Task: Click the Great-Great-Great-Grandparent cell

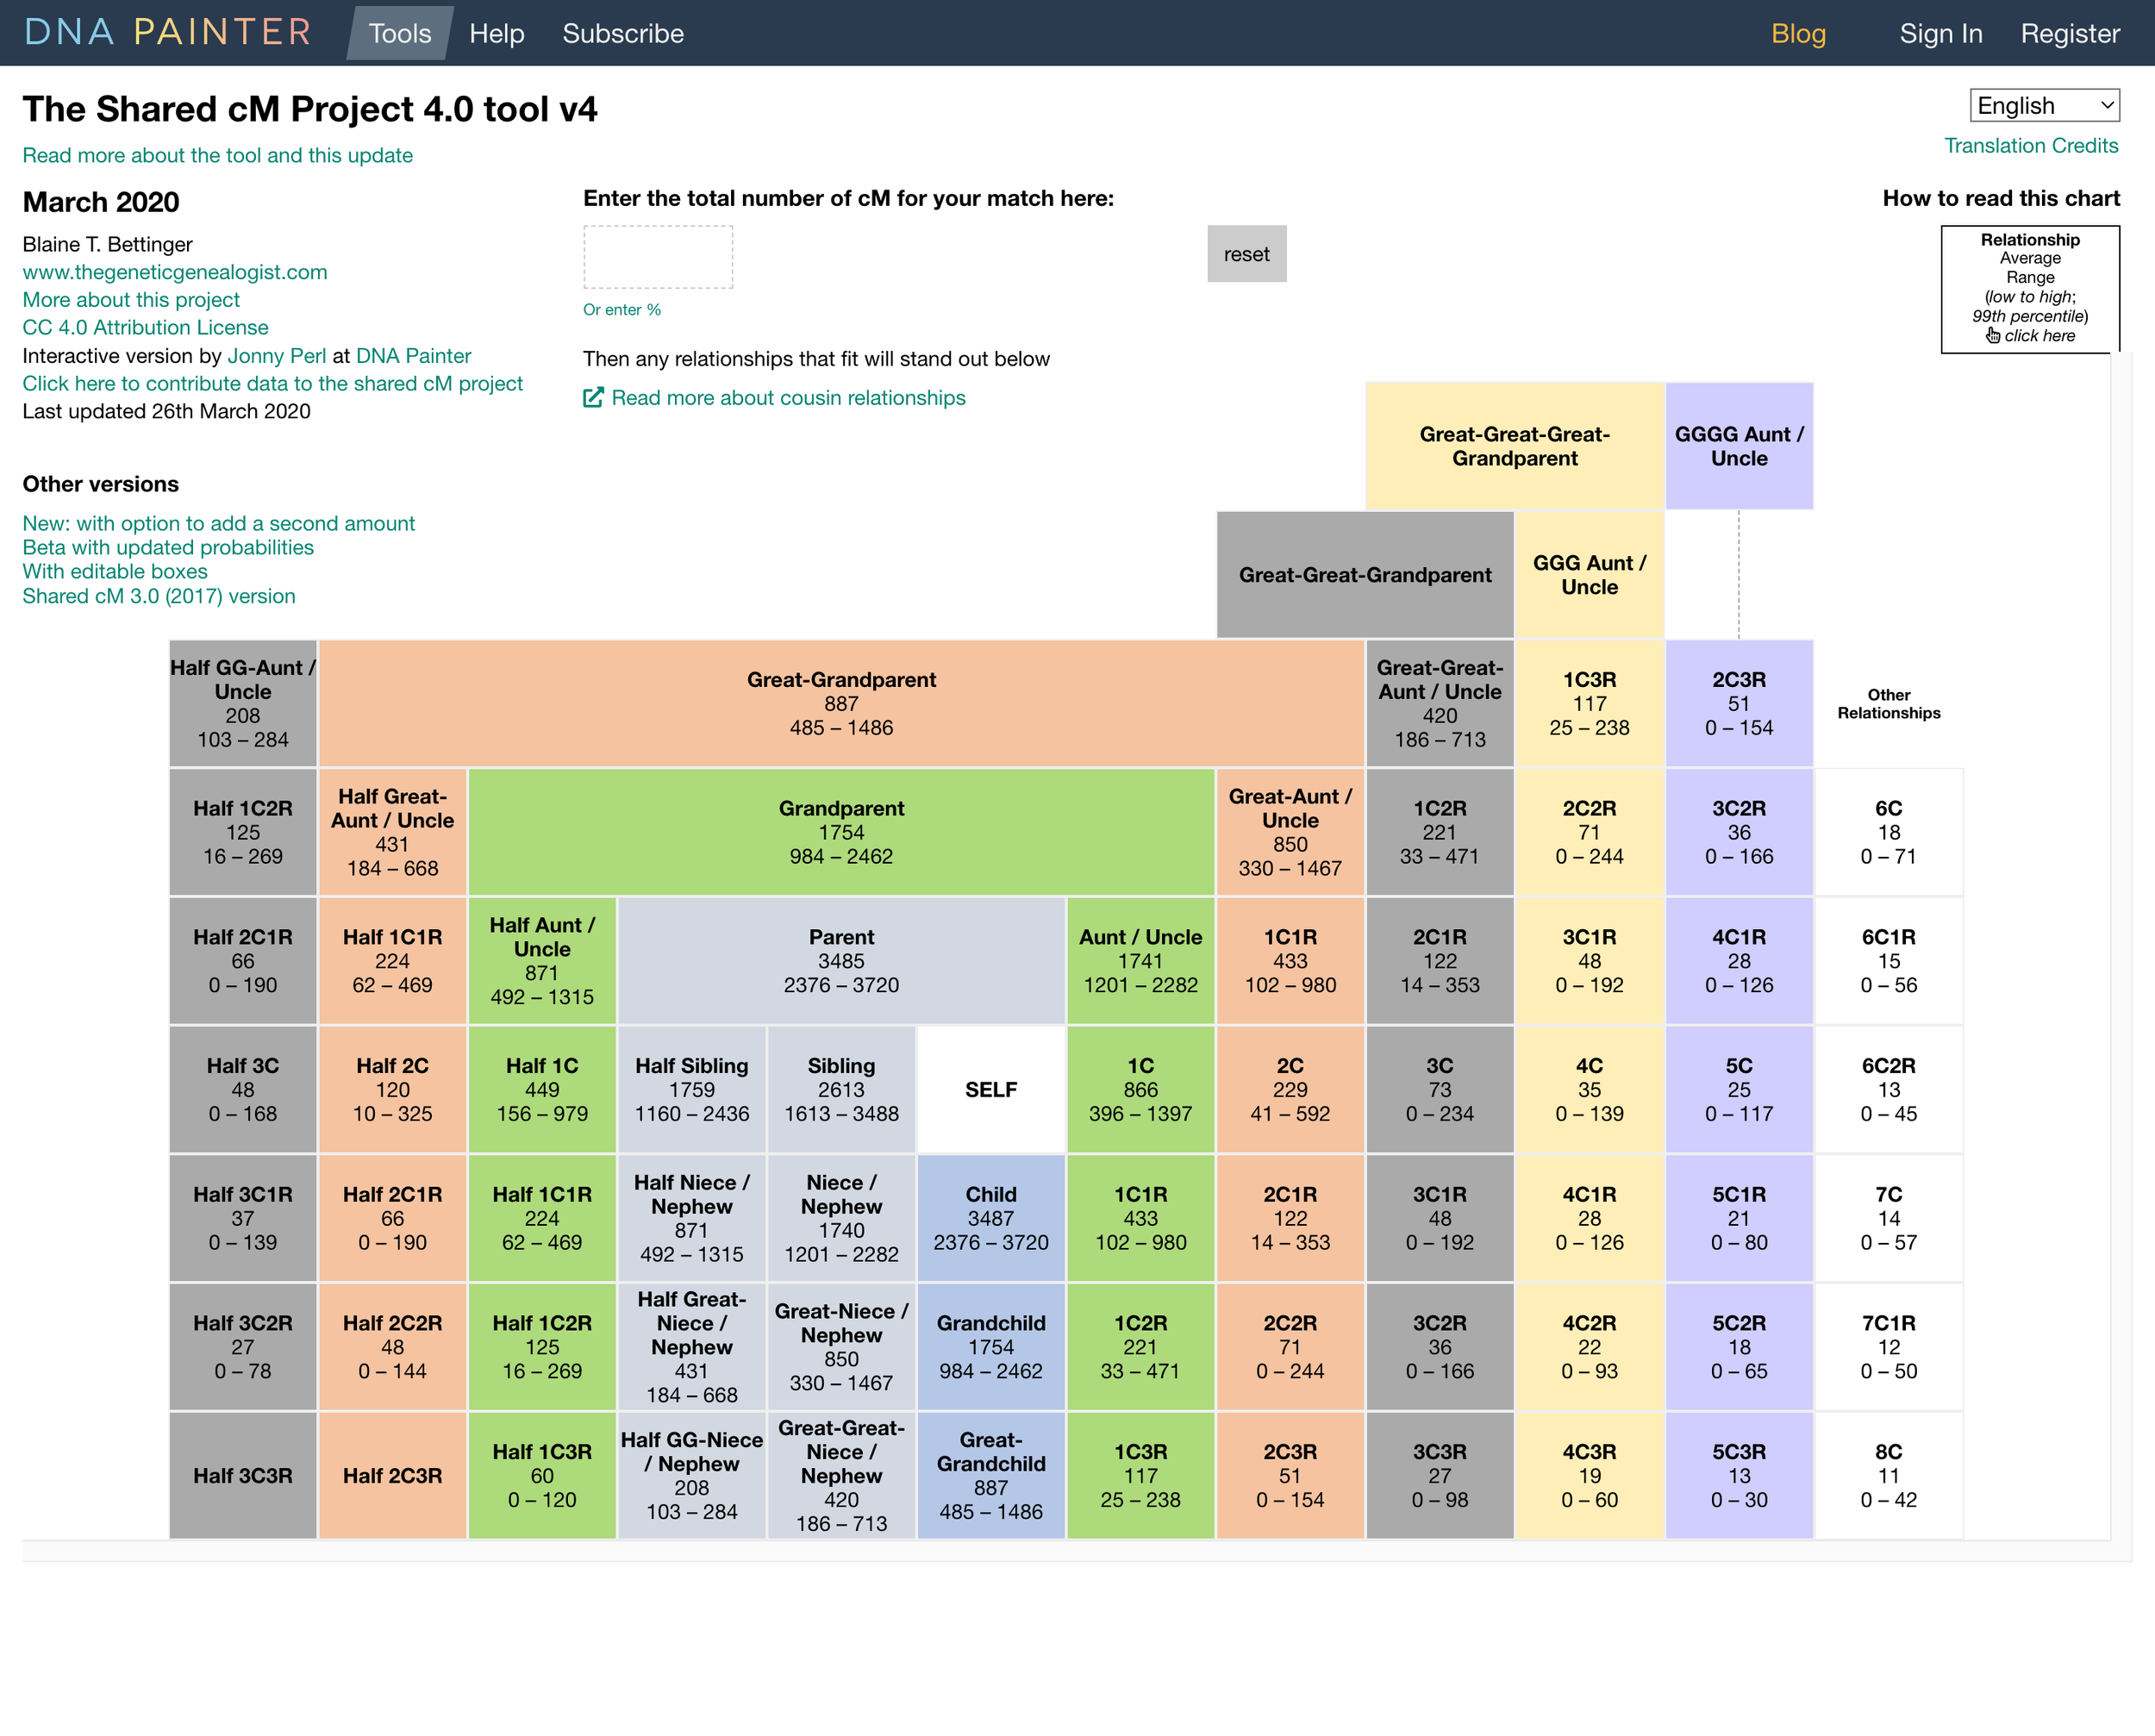Action: pyautogui.click(x=1515, y=446)
